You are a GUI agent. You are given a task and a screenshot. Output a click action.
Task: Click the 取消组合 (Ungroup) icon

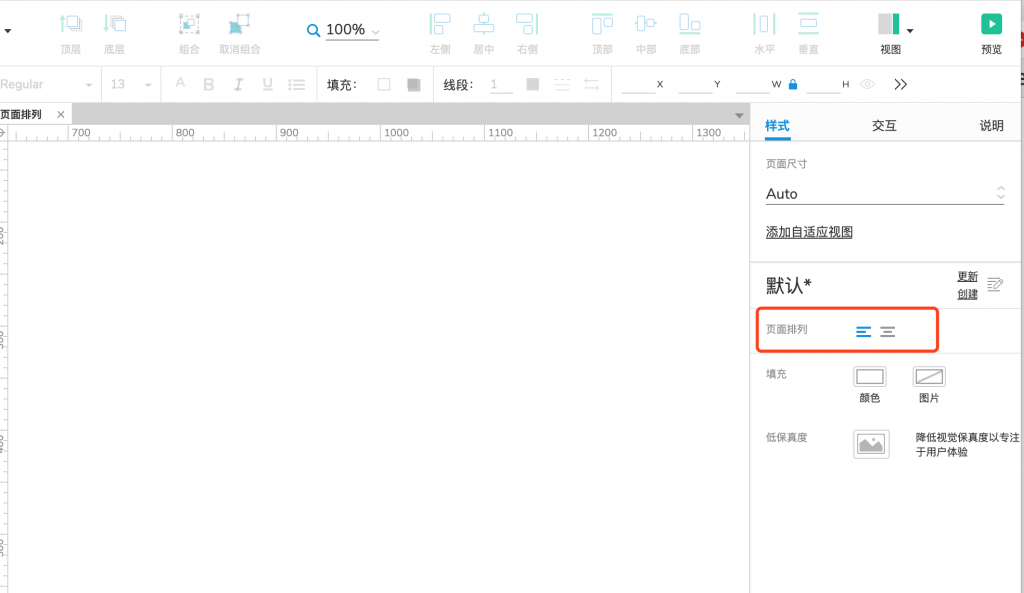point(239,25)
